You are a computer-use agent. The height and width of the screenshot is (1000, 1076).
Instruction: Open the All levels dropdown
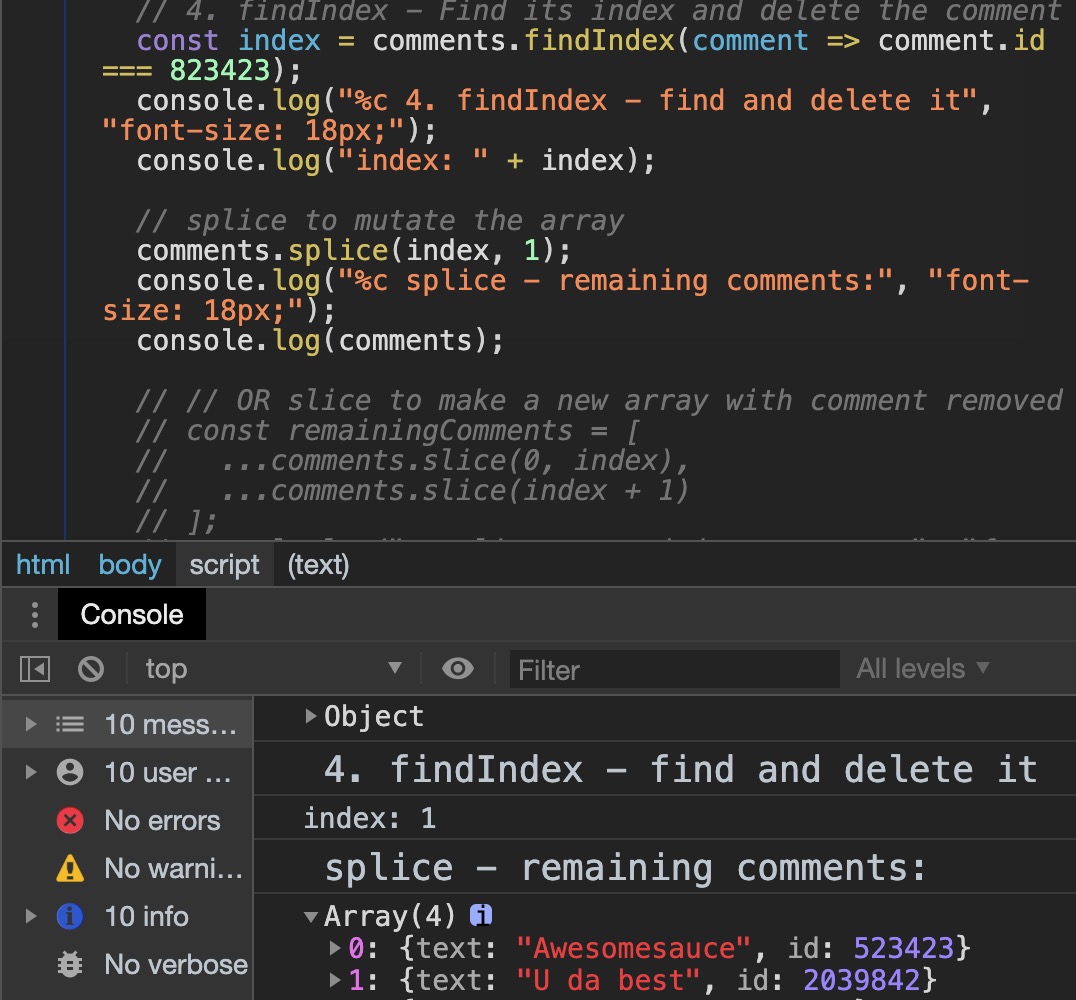pyautogui.click(x=922, y=668)
